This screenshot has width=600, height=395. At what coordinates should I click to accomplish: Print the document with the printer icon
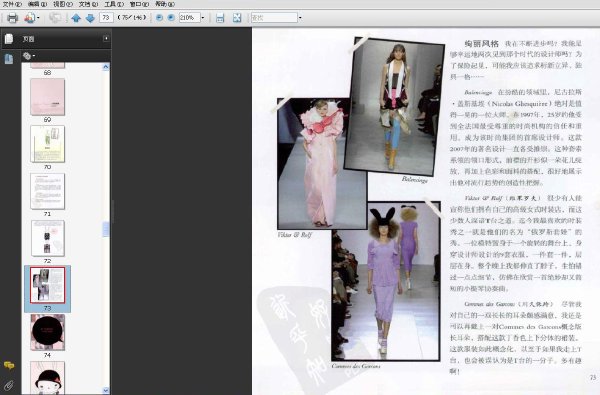pyautogui.click(x=13, y=18)
